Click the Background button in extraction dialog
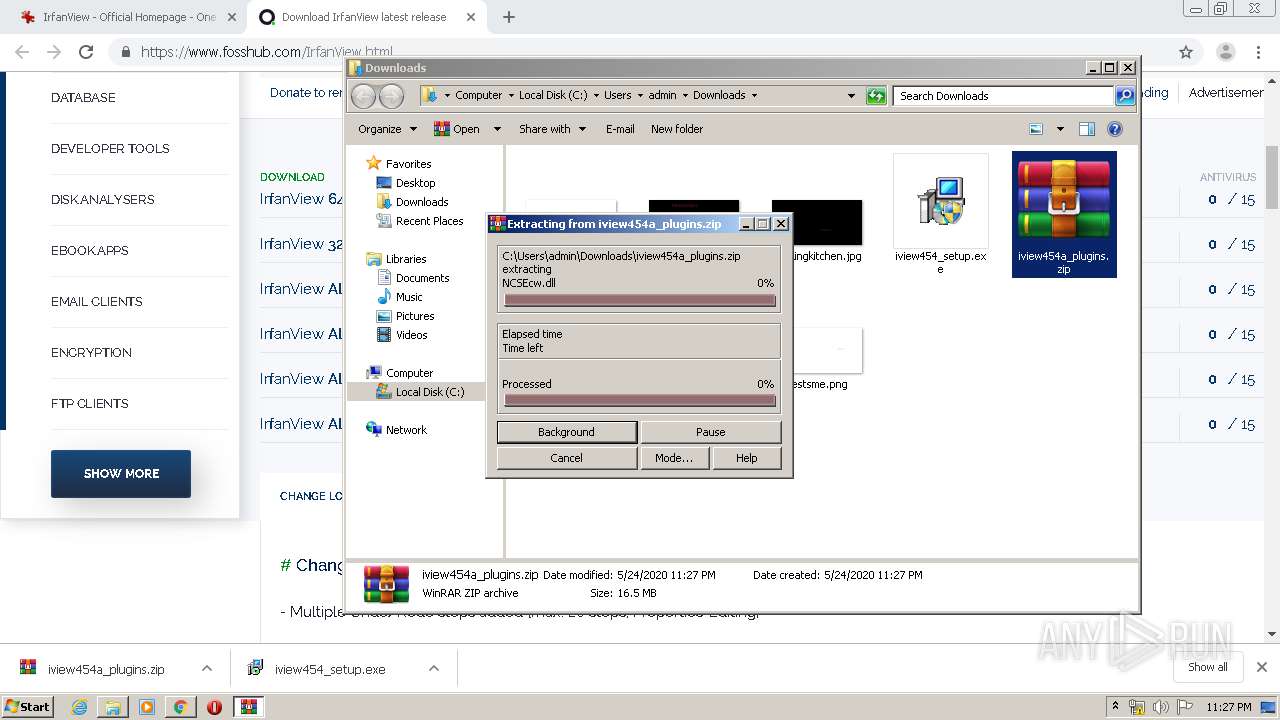Image resolution: width=1280 pixels, height=720 pixels. (566, 432)
